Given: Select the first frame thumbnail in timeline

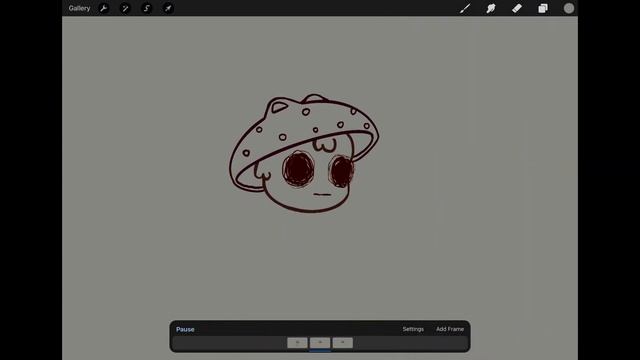Looking at the screenshot, I should [x=297, y=342].
